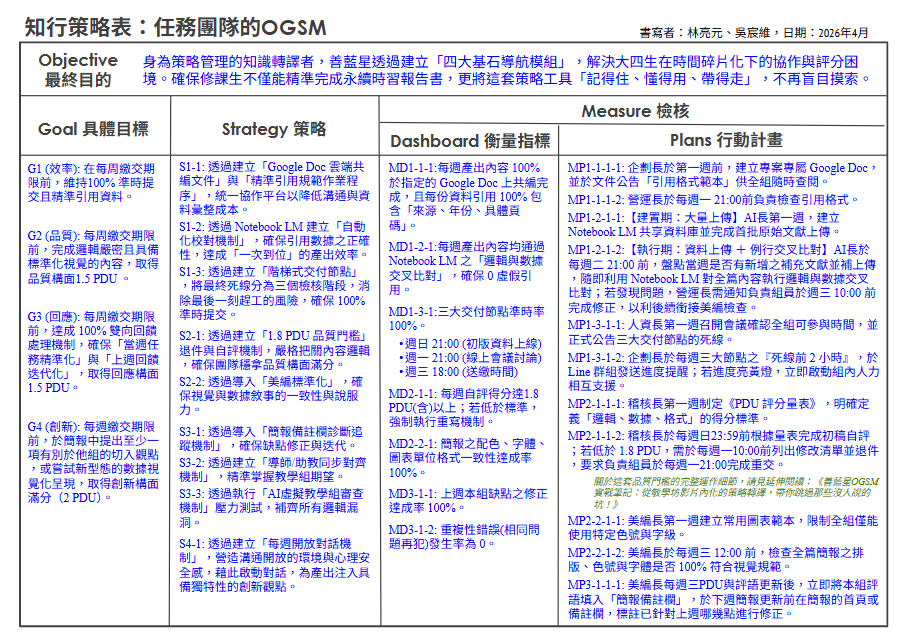
Task: Click the author and date line
Action: click(763, 32)
